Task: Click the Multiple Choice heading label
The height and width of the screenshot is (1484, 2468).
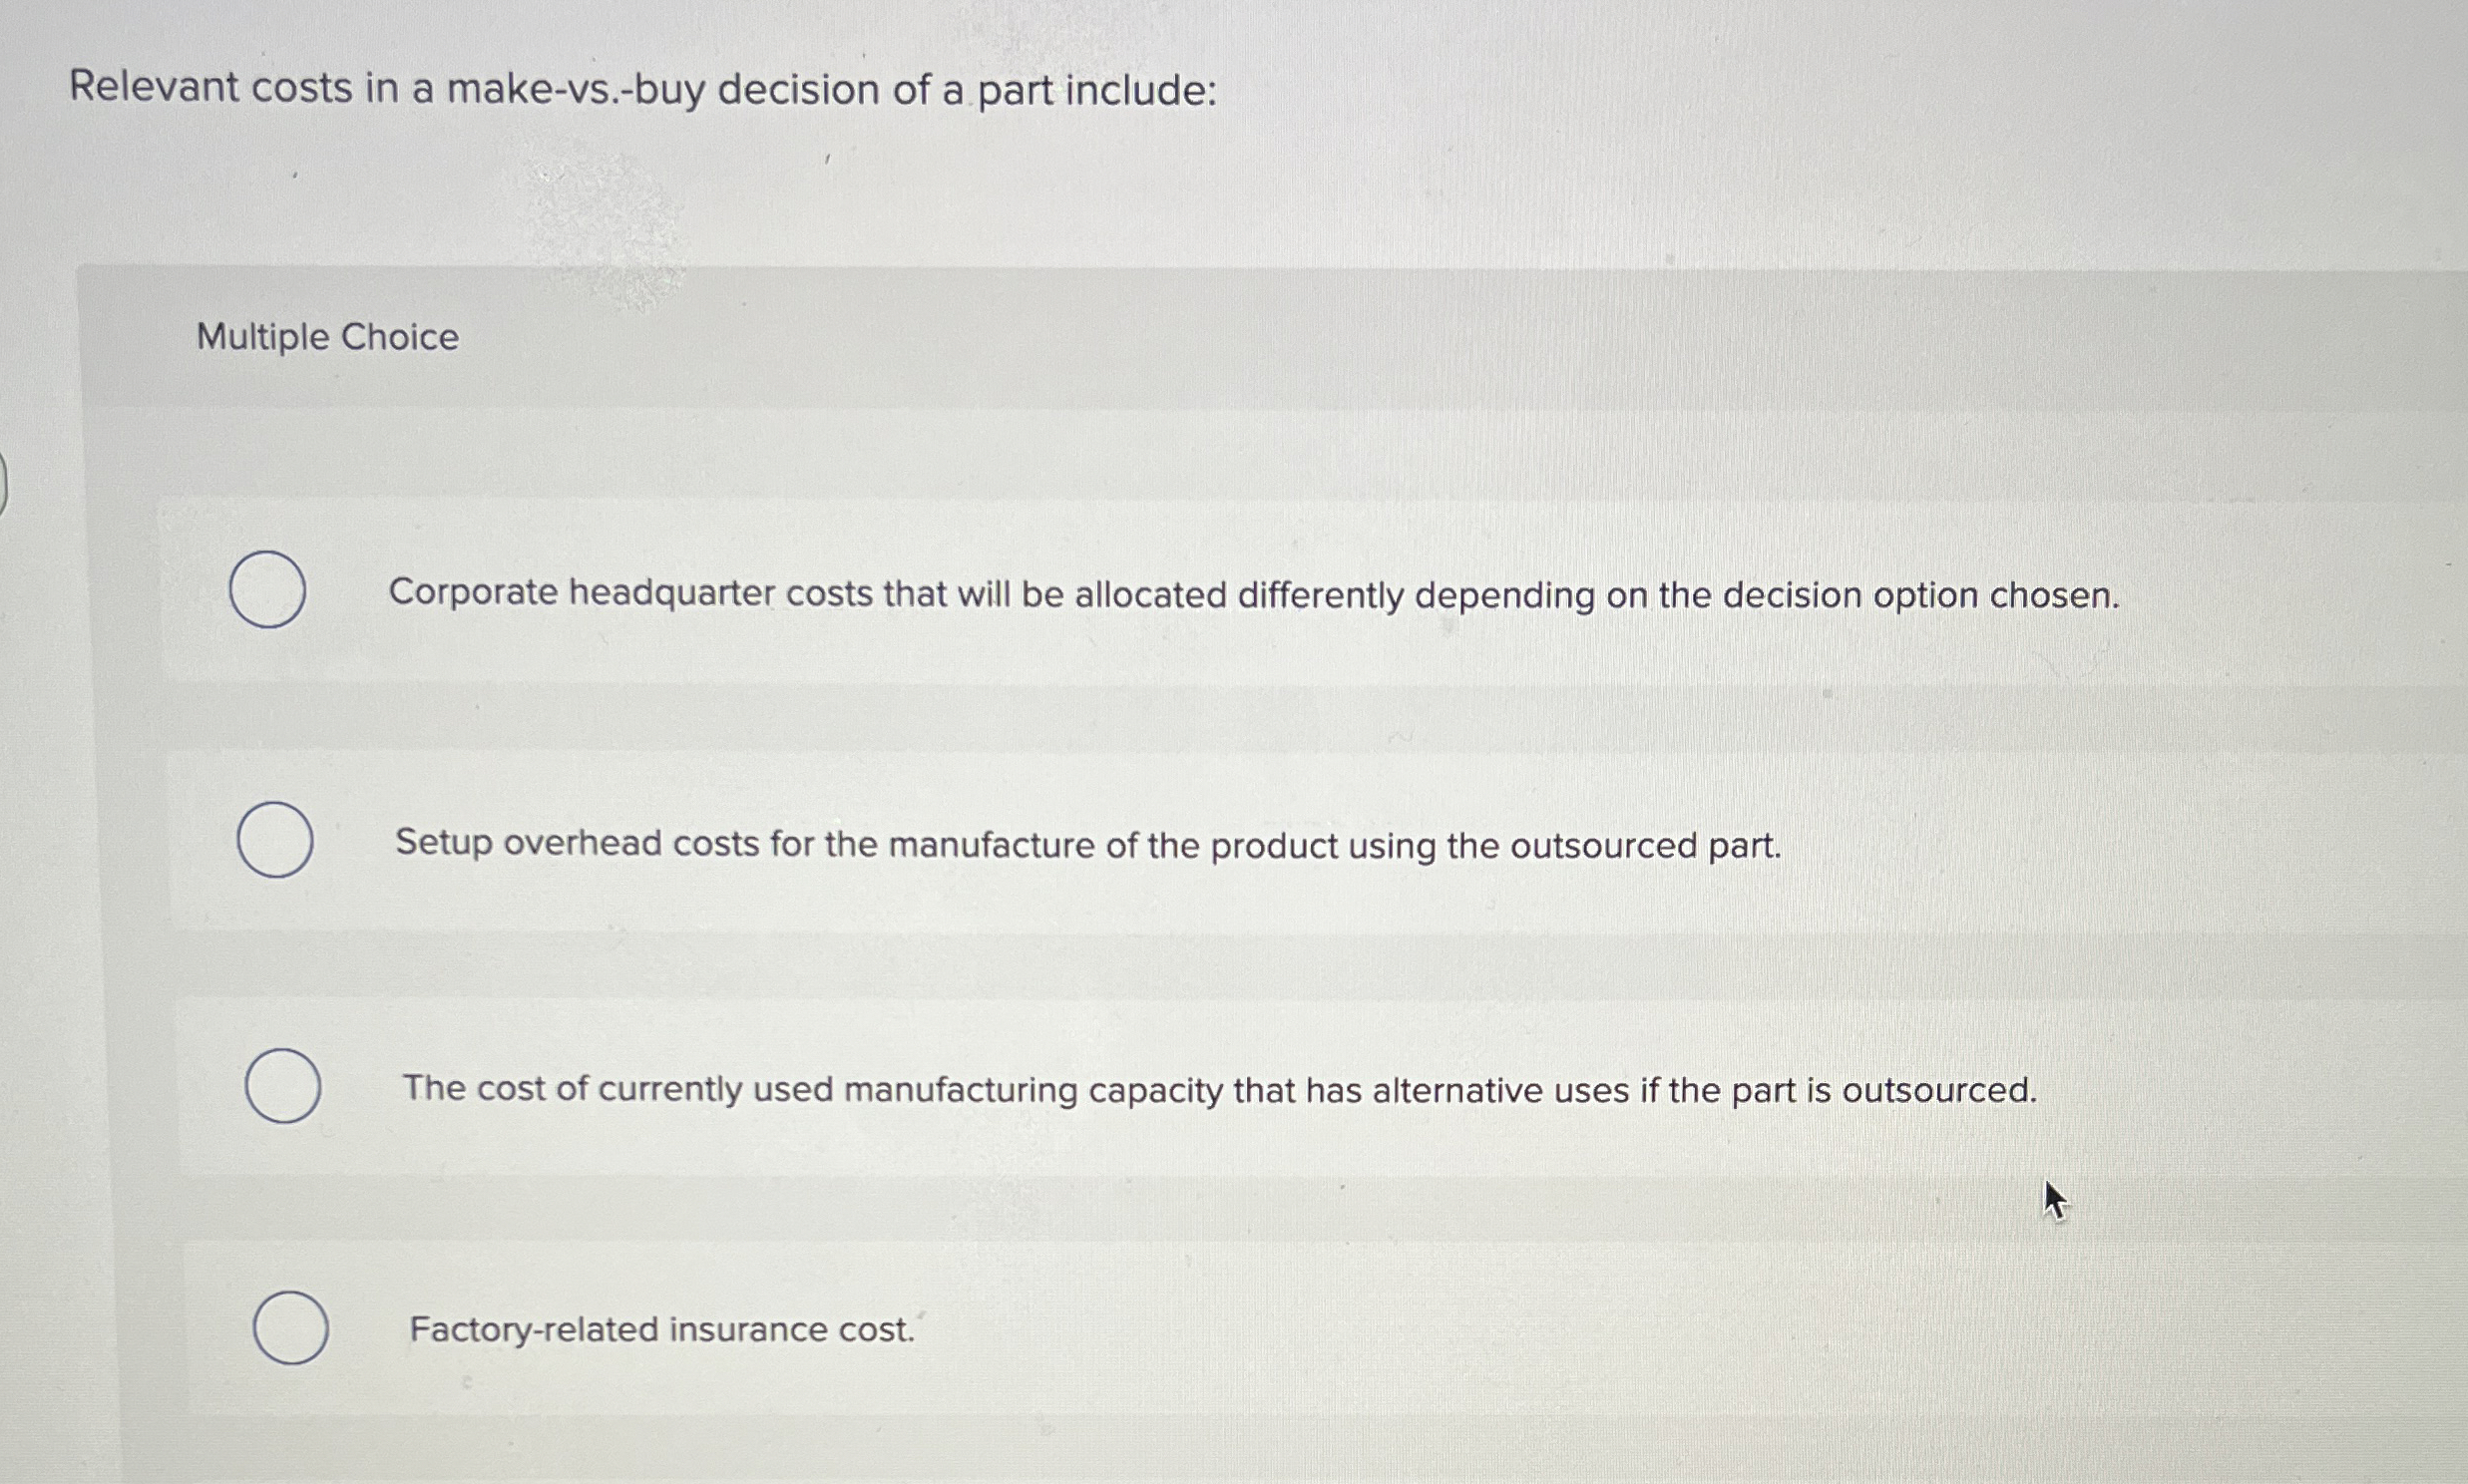Action: point(328,338)
